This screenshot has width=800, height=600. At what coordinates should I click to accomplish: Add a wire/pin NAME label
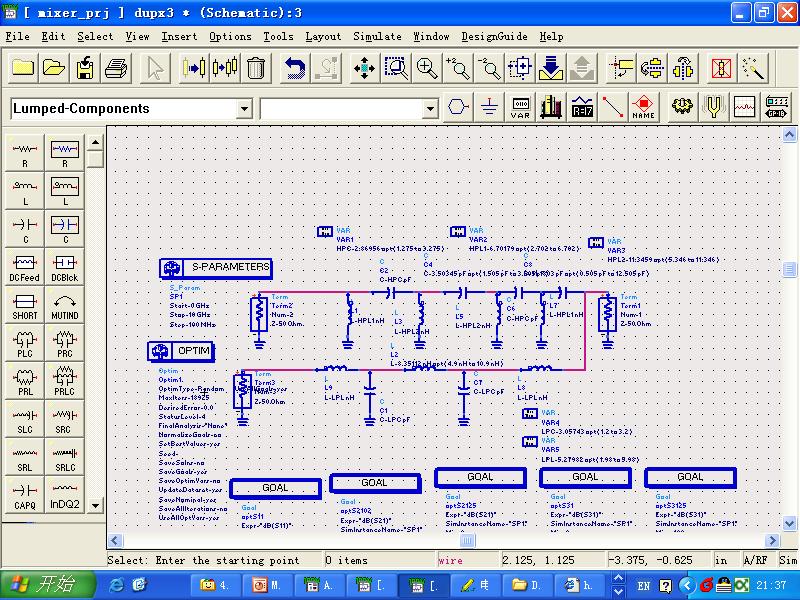point(643,107)
